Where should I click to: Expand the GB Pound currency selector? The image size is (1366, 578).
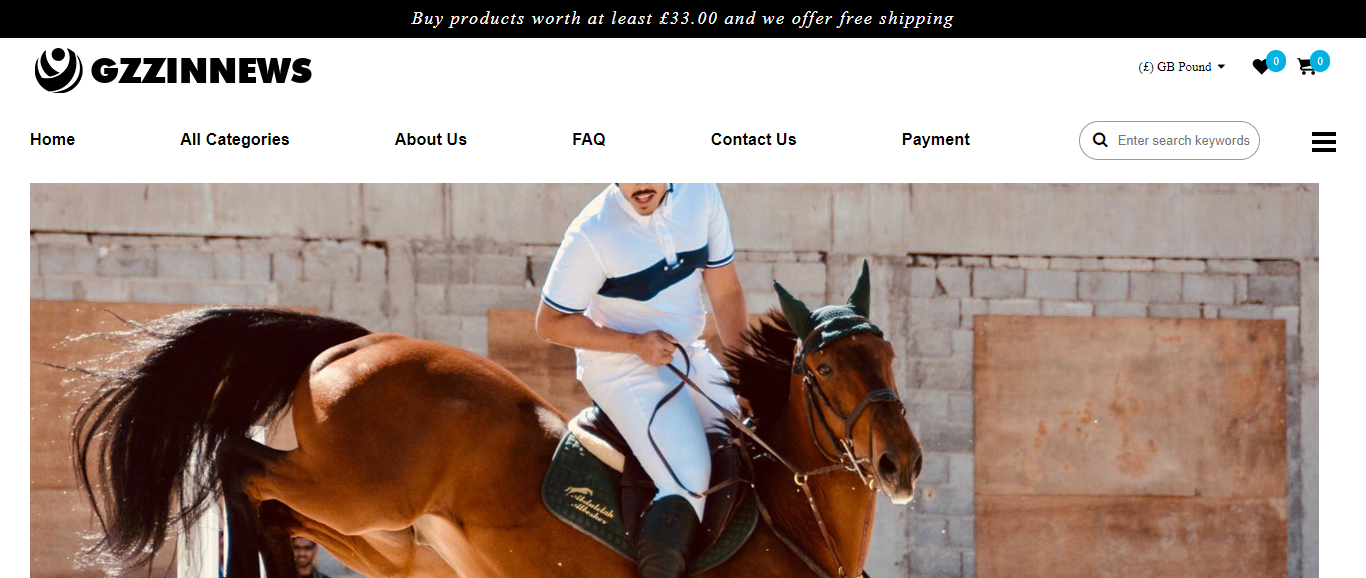point(1182,67)
